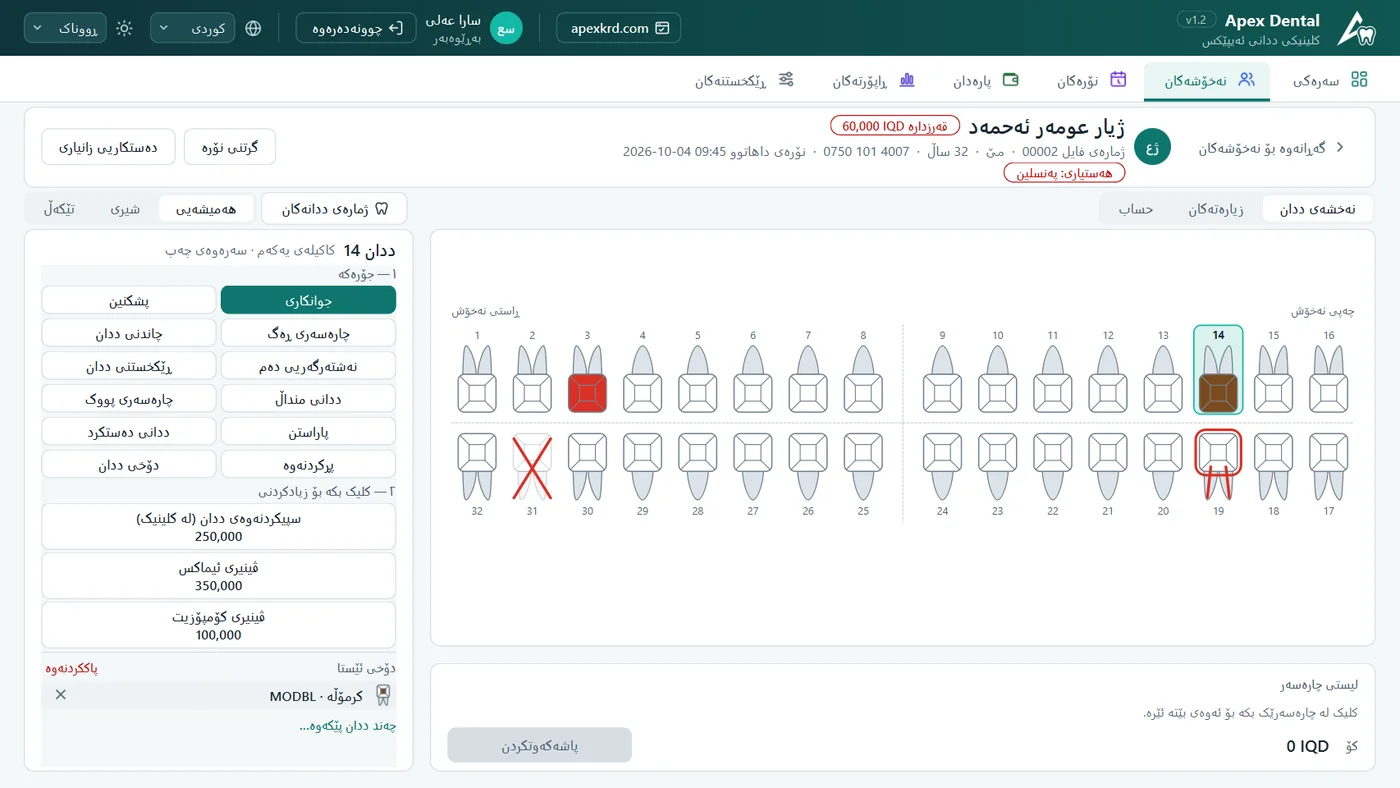Open the سەرەکی main tab
The width and height of the screenshot is (1400, 788).
coord(1330,81)
